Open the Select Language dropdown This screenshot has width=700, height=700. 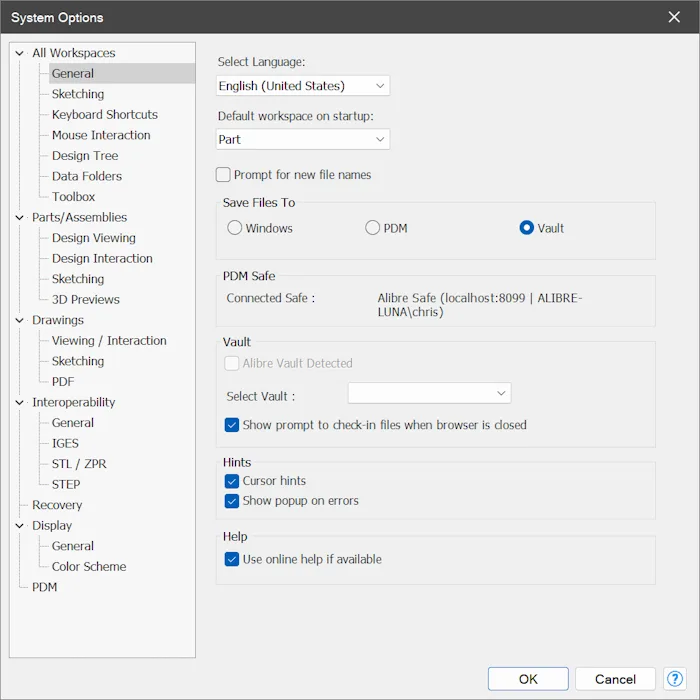(303, 85)
